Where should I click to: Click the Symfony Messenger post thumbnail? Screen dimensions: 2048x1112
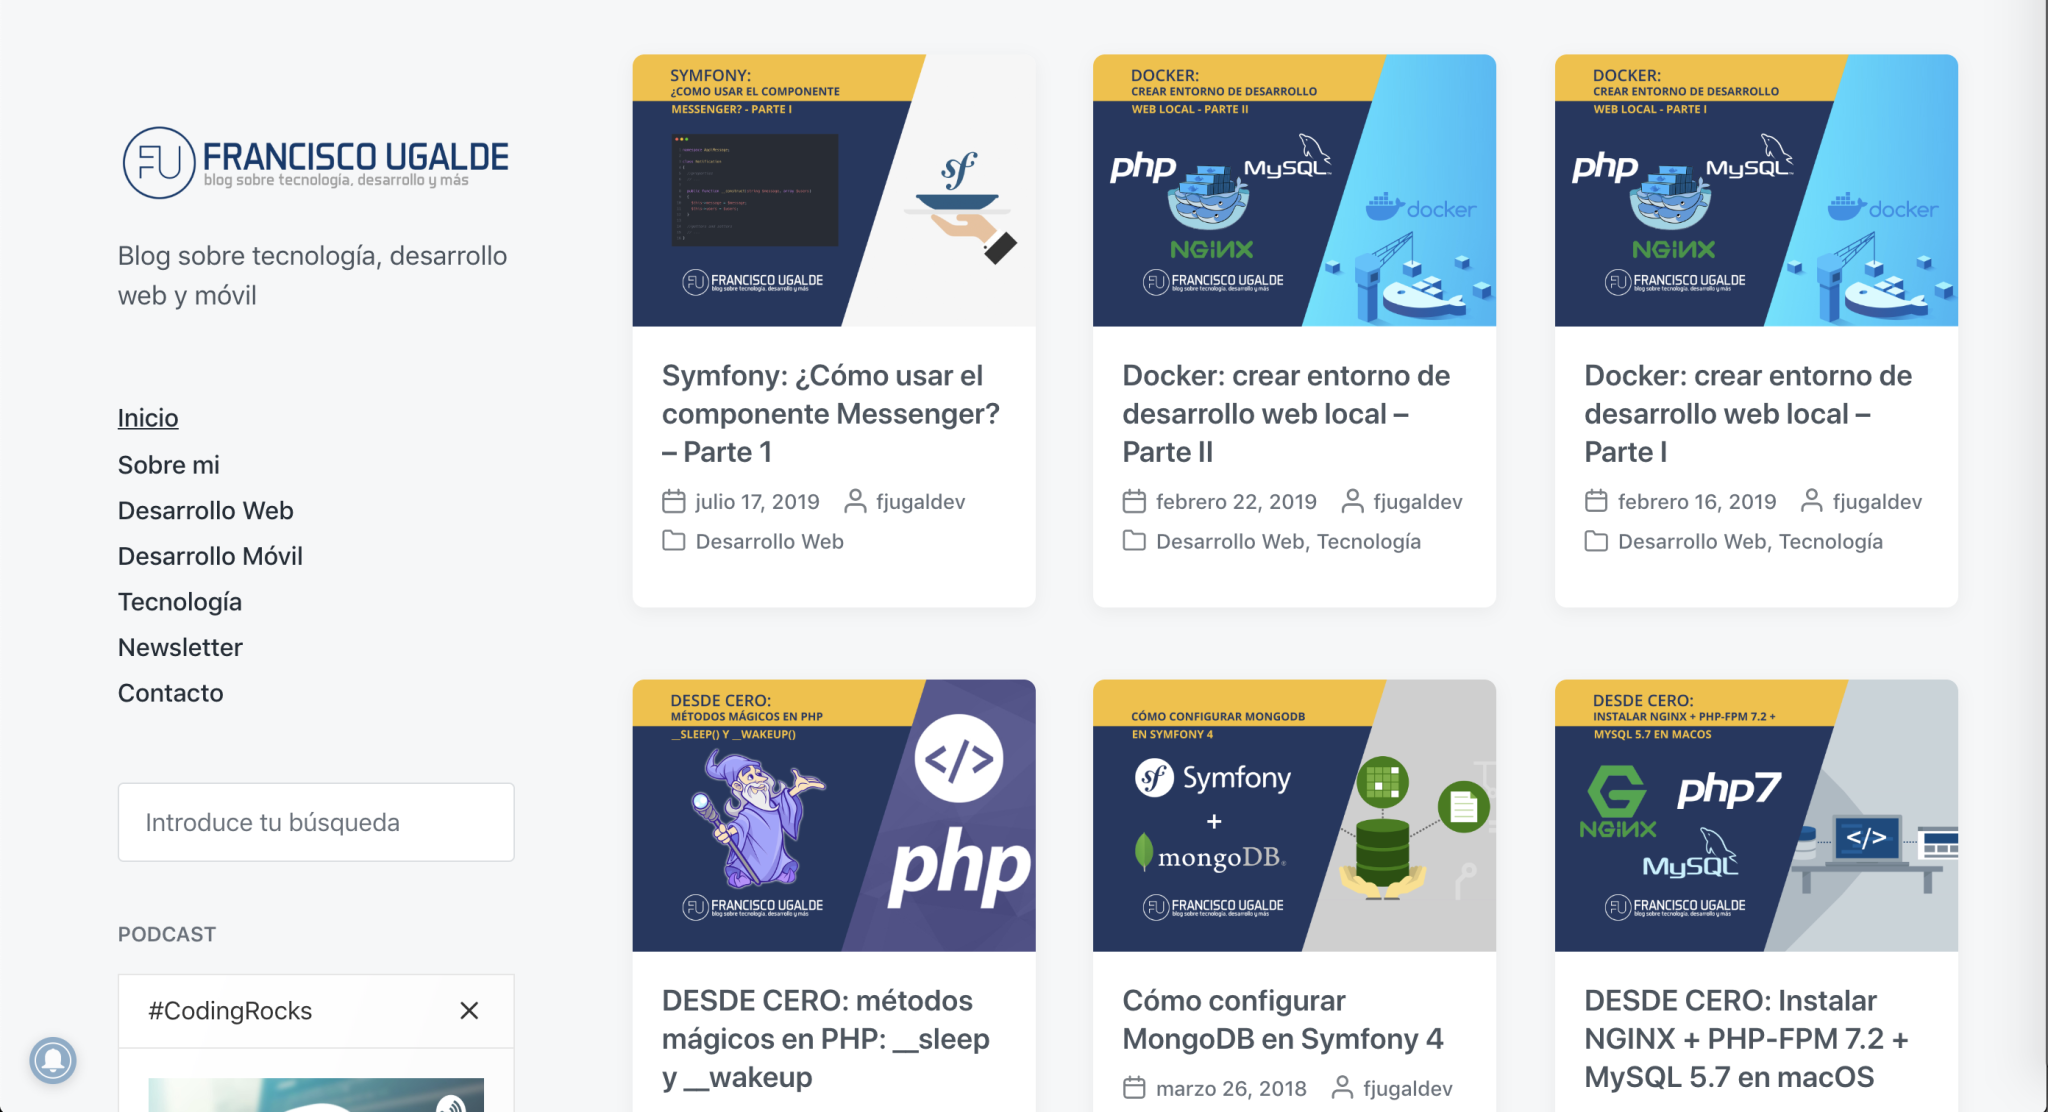(x=834, y=190)
